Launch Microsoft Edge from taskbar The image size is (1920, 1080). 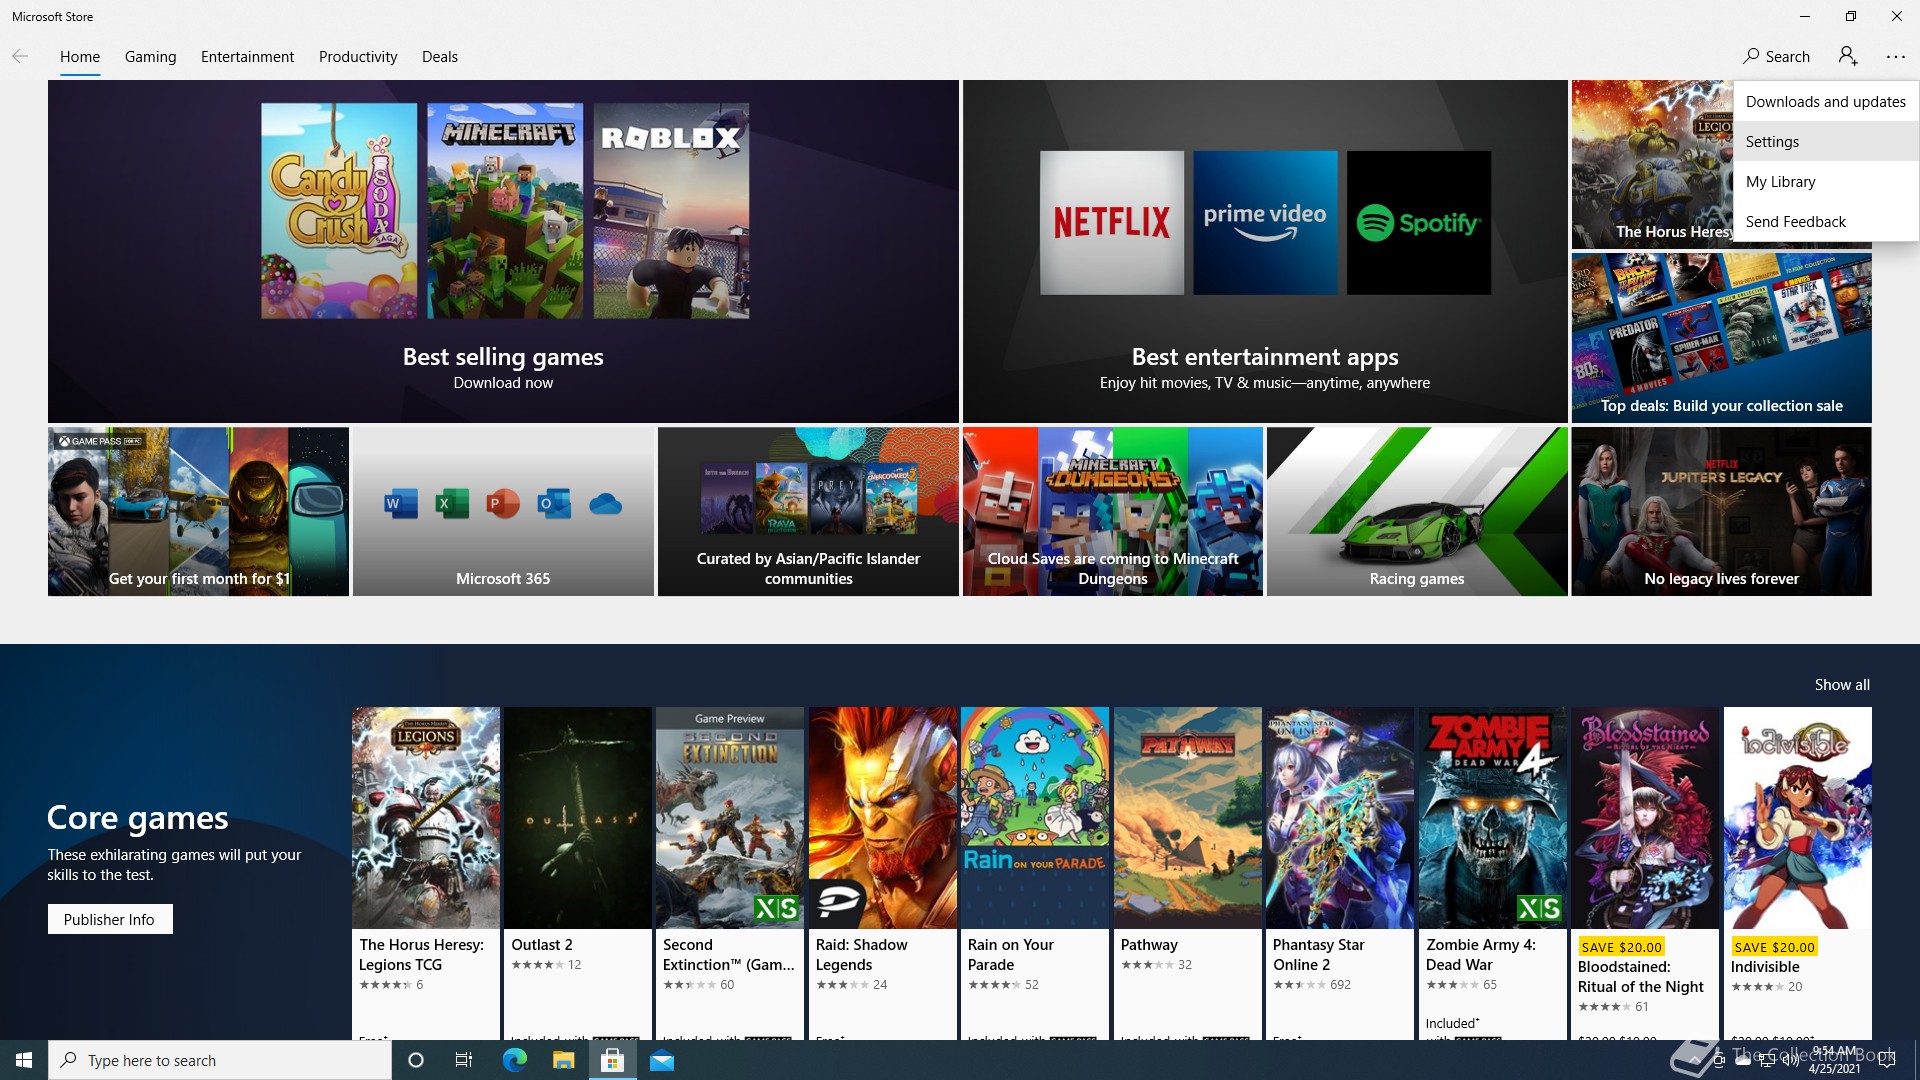[514, 1060]
